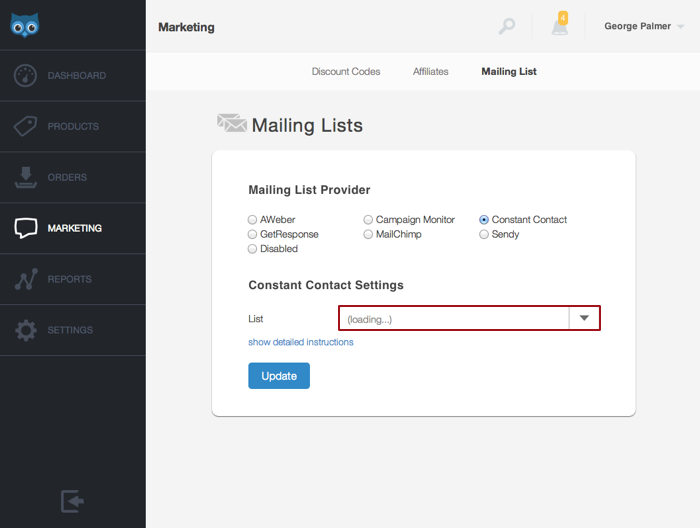The width and height of the screenshot is (700, 528).
Task: Open the List dropdown arrow
Action: click(x=584, y=318)
